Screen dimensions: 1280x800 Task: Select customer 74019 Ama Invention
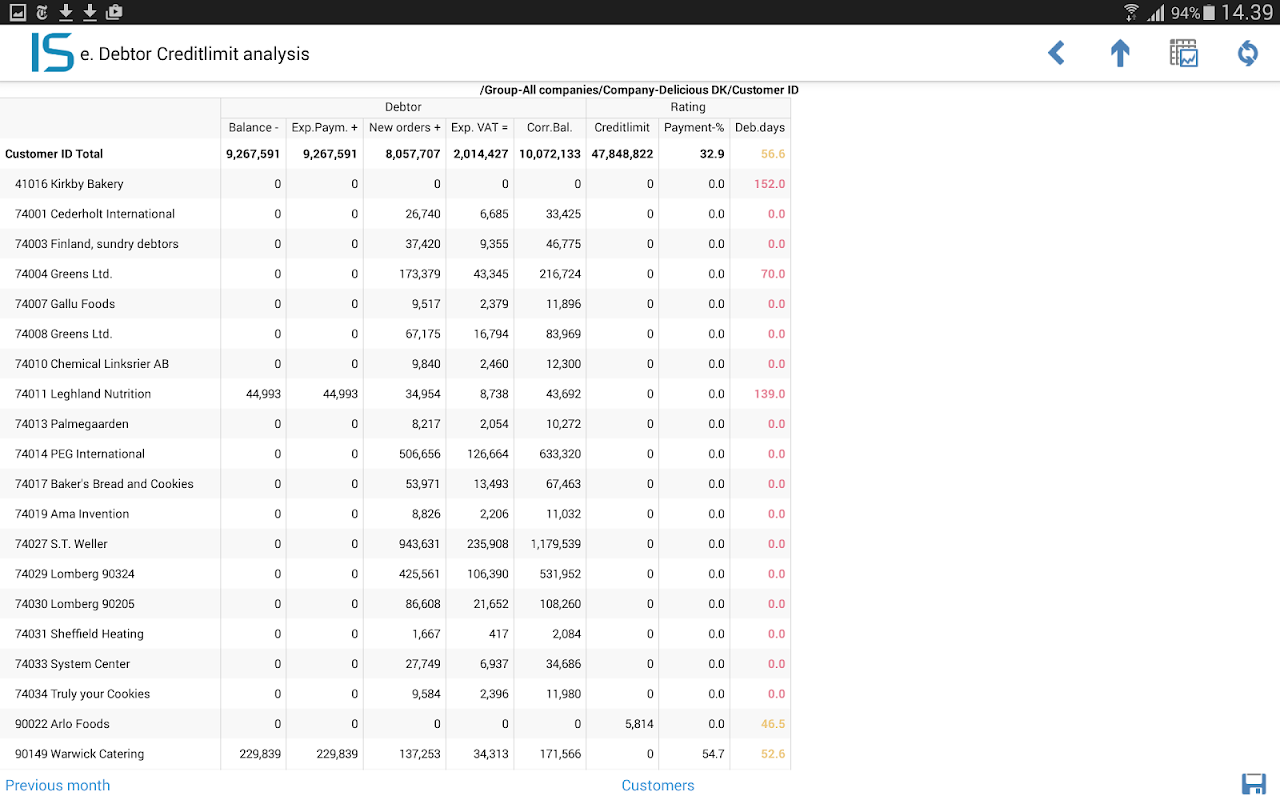pyautogui.click(x=395, y=514)
